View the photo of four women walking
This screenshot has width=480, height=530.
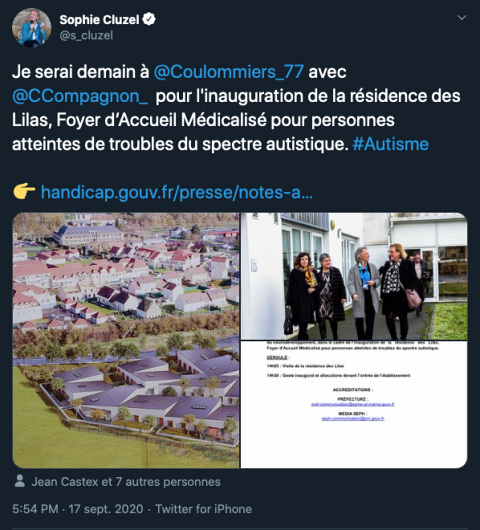pos(354,276)
